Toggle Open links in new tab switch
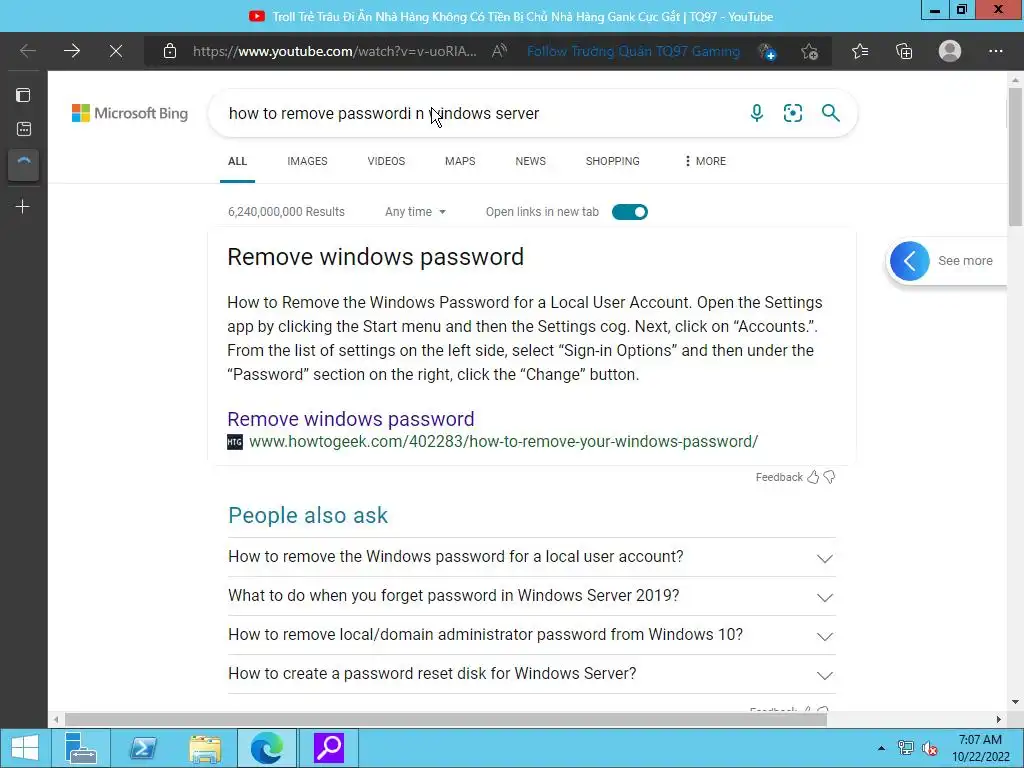 pyautogui.click(x=630, y=212)
